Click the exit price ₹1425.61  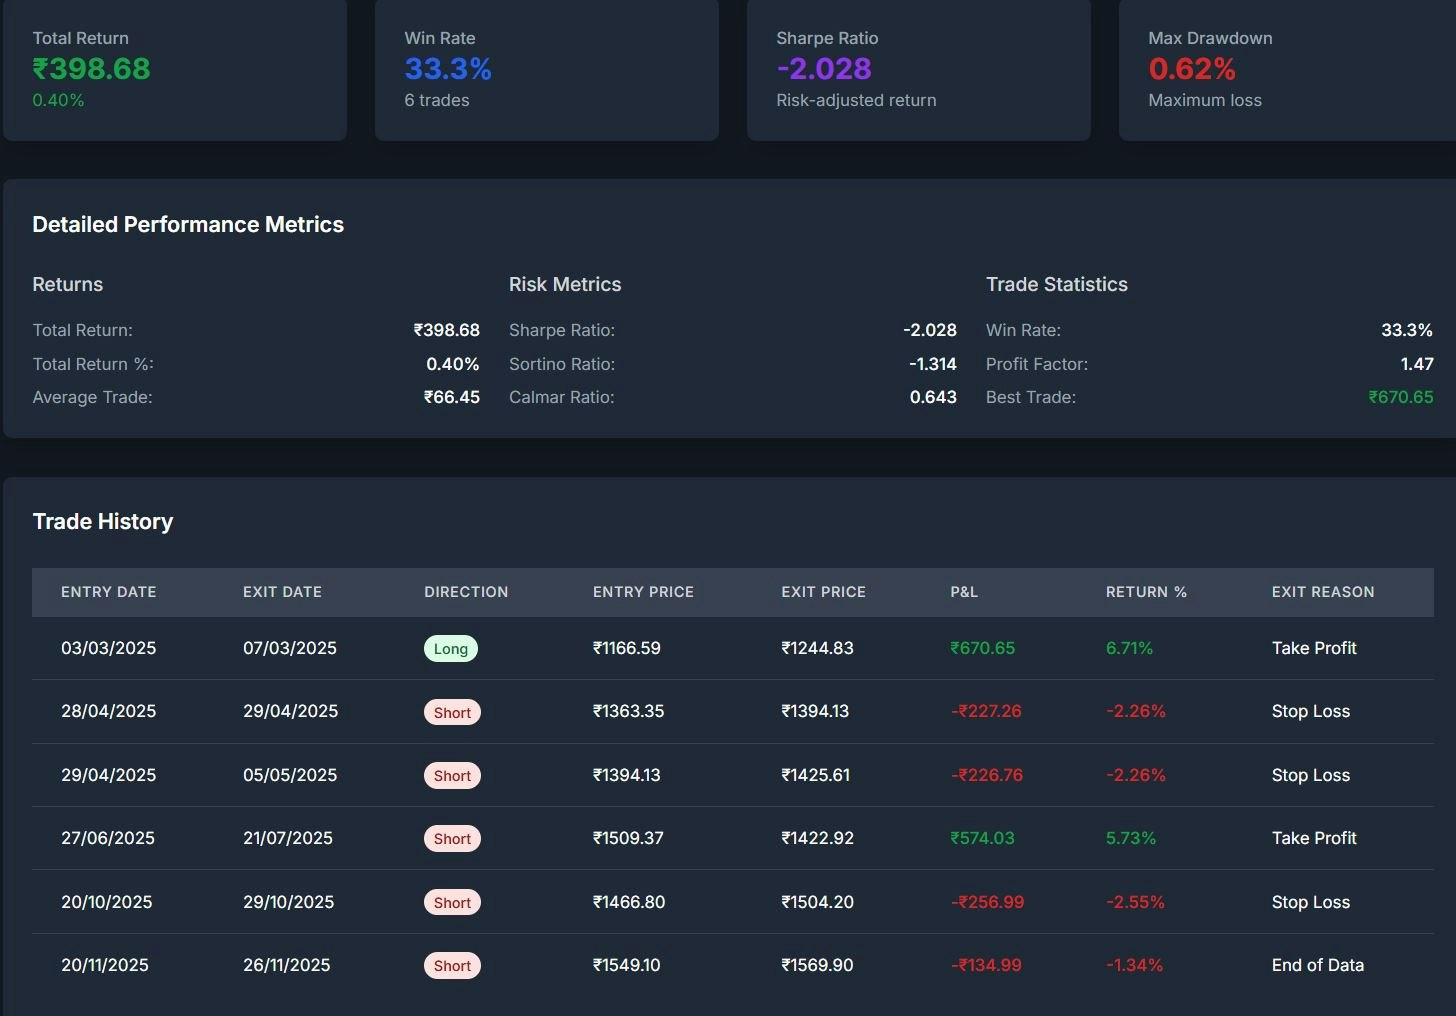pyautogui.click(x=816, y=775)
